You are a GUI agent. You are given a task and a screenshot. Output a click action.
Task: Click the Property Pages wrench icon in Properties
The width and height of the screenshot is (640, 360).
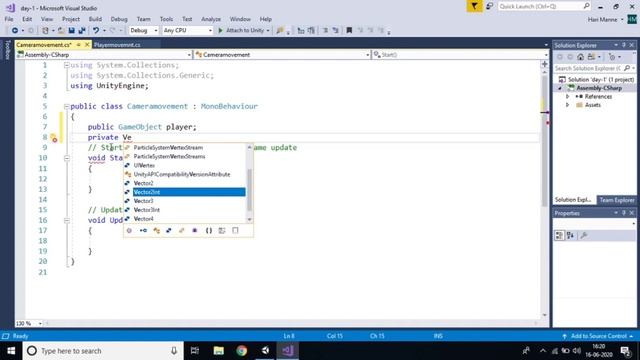pos(584,235)
